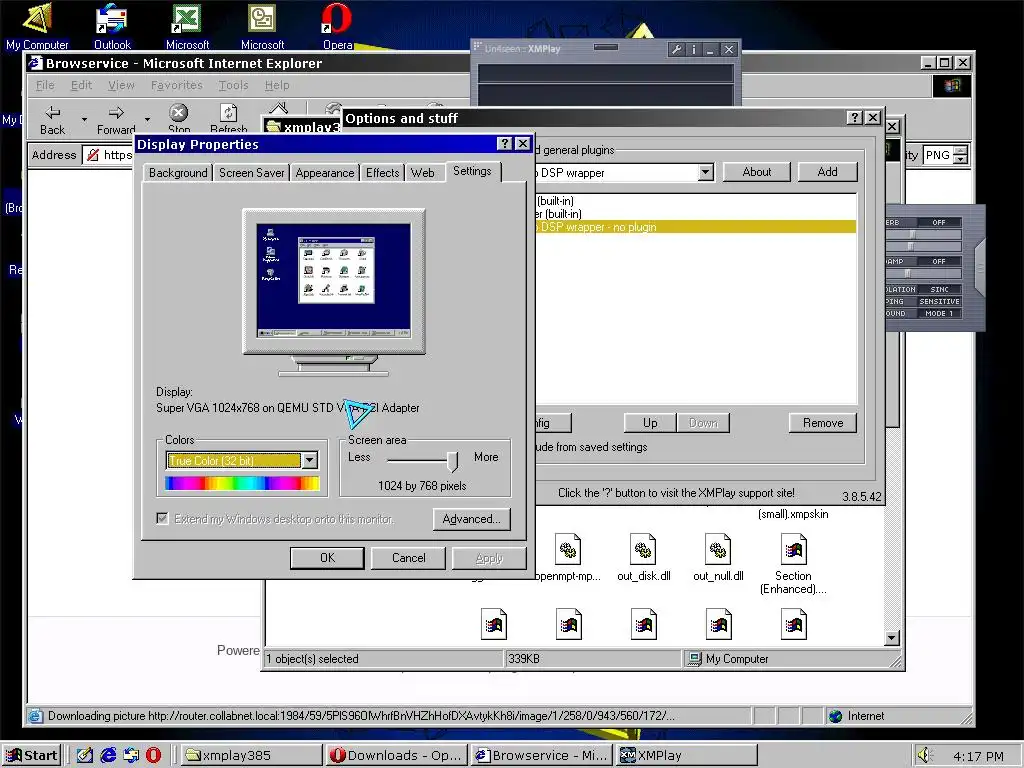Viewport: 1024px width, 768px height.
Task: Open Forward button history dropdown arrow
Action: [148, 120]
